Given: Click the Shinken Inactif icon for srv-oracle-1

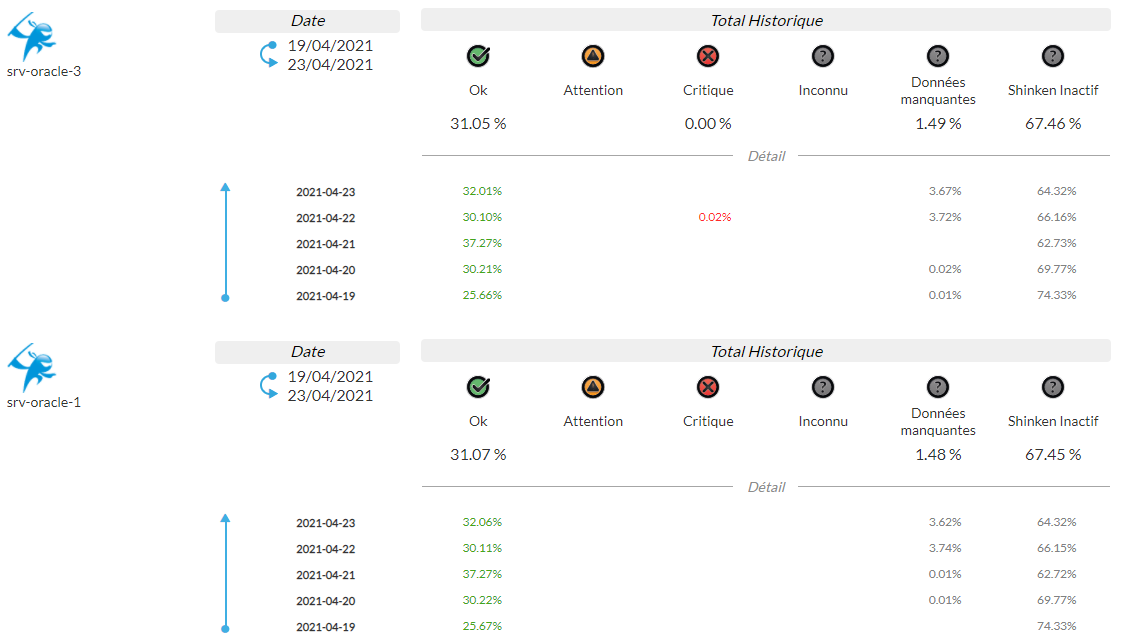Looking at the screenshot, I should tap(1053, 387).
